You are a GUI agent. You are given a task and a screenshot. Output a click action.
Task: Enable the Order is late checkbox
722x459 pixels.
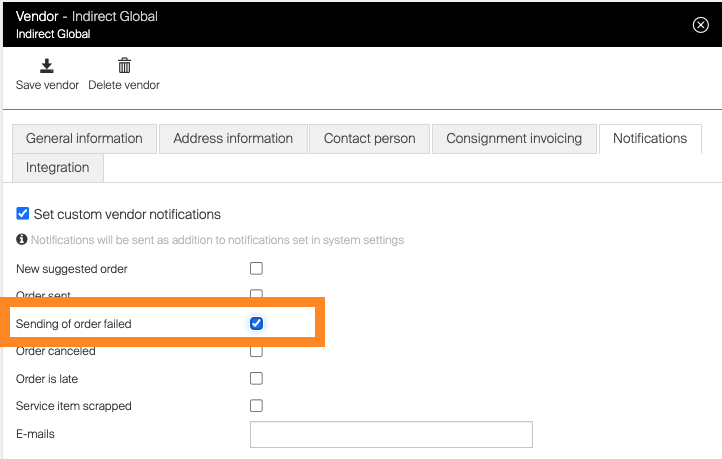point(256,379)
